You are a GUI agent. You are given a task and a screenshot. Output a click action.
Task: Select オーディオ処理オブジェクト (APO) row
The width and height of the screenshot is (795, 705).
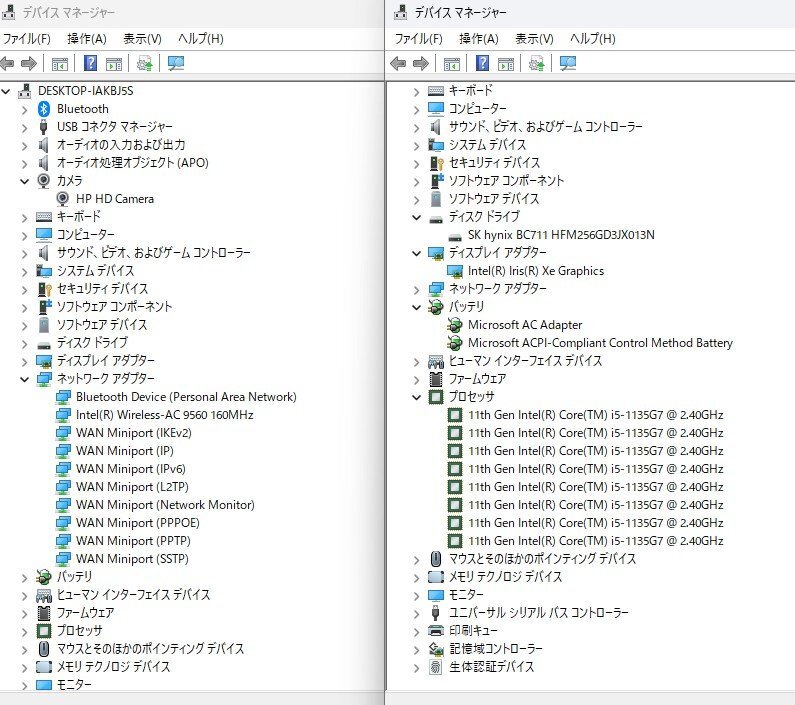[x=133, y=163]
